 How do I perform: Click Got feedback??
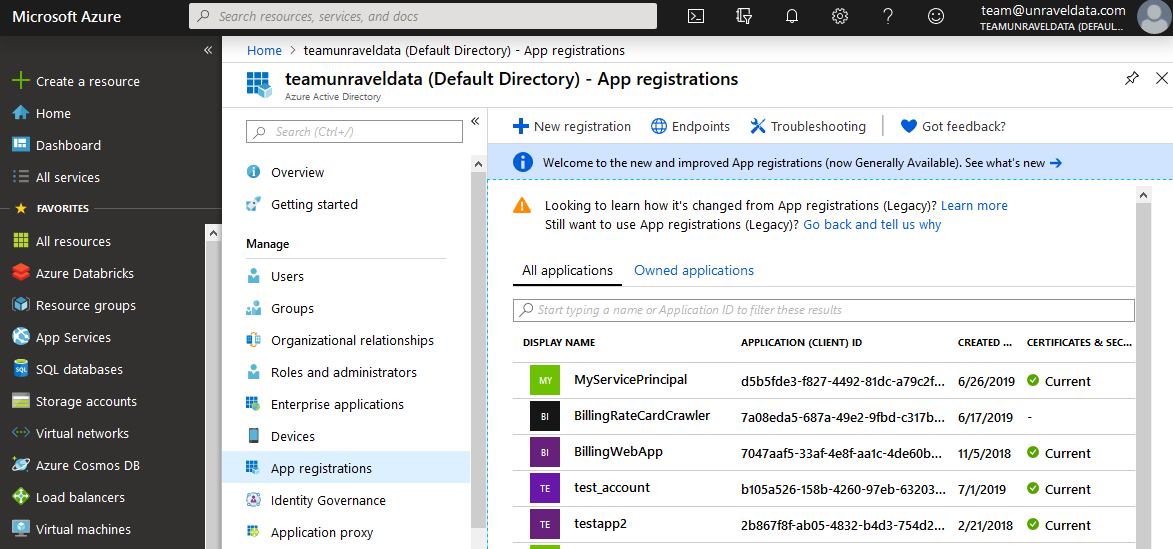point(952,126)
